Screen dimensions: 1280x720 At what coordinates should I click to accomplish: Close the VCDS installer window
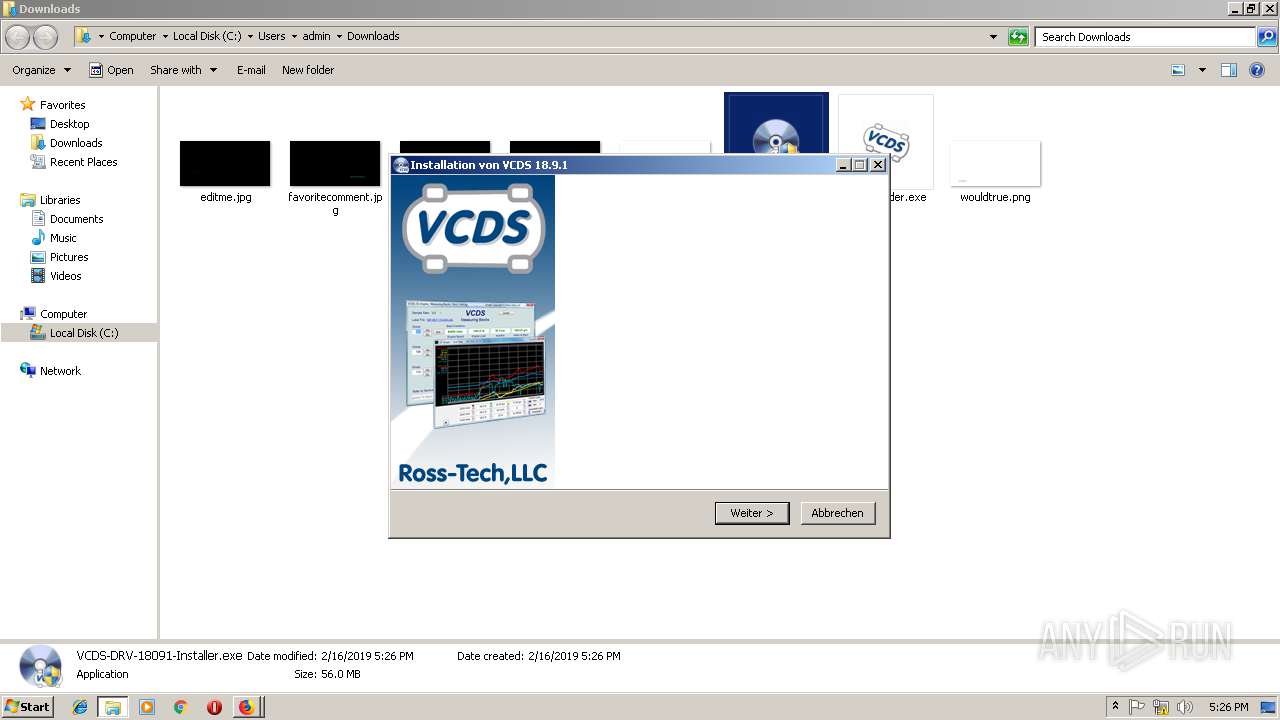coord(878,165)
